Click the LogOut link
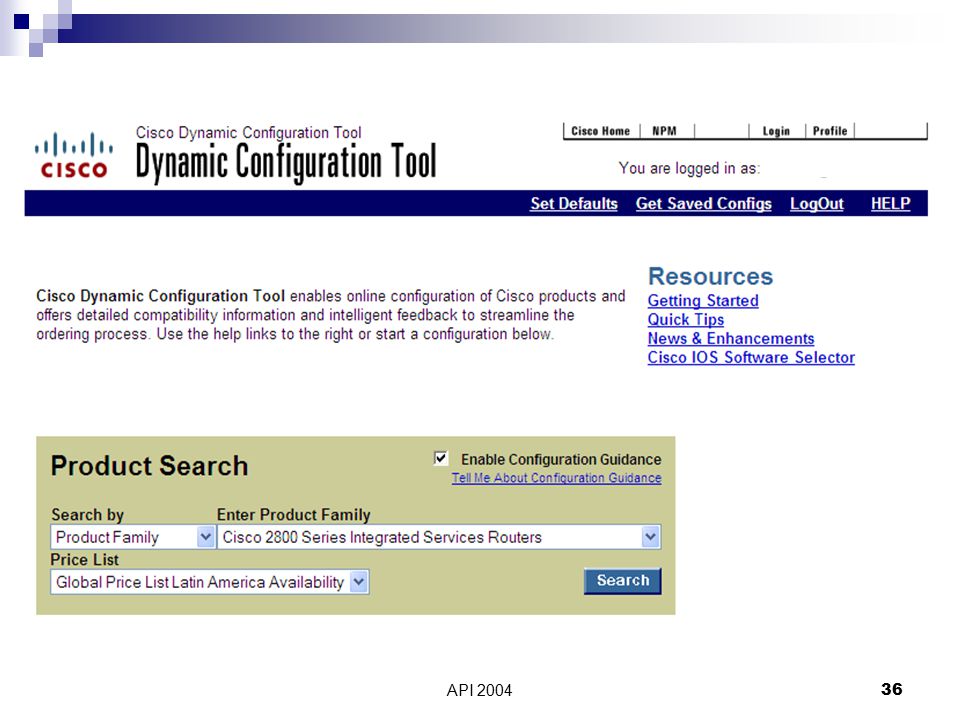The height and width of the screenshot is (720, 960). coord(817,203)
